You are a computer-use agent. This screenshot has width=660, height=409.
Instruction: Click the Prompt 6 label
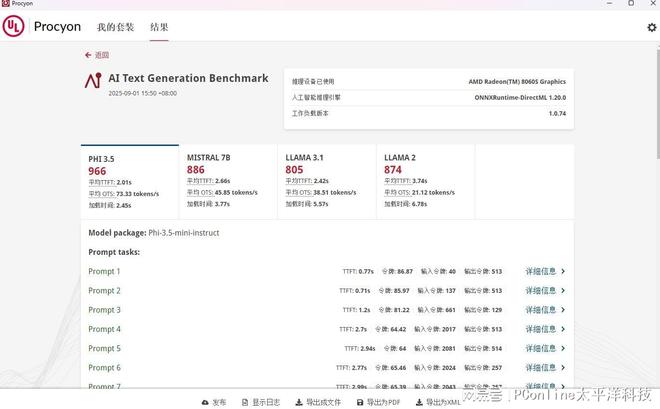[x=104, y=368]
